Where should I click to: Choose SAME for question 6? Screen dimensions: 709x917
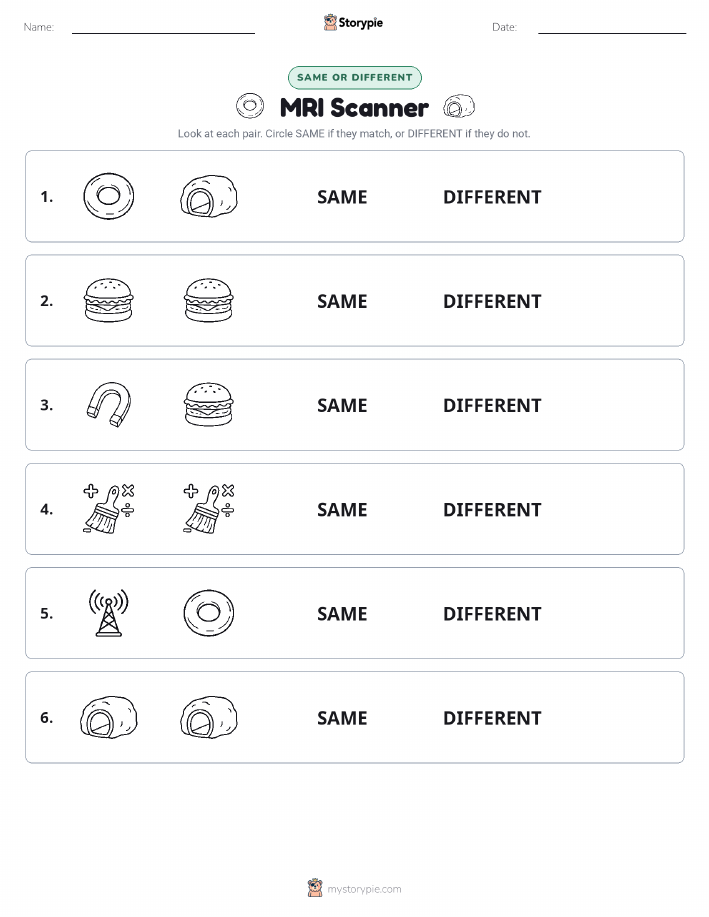pyautogui.click(x=342, y=718)
